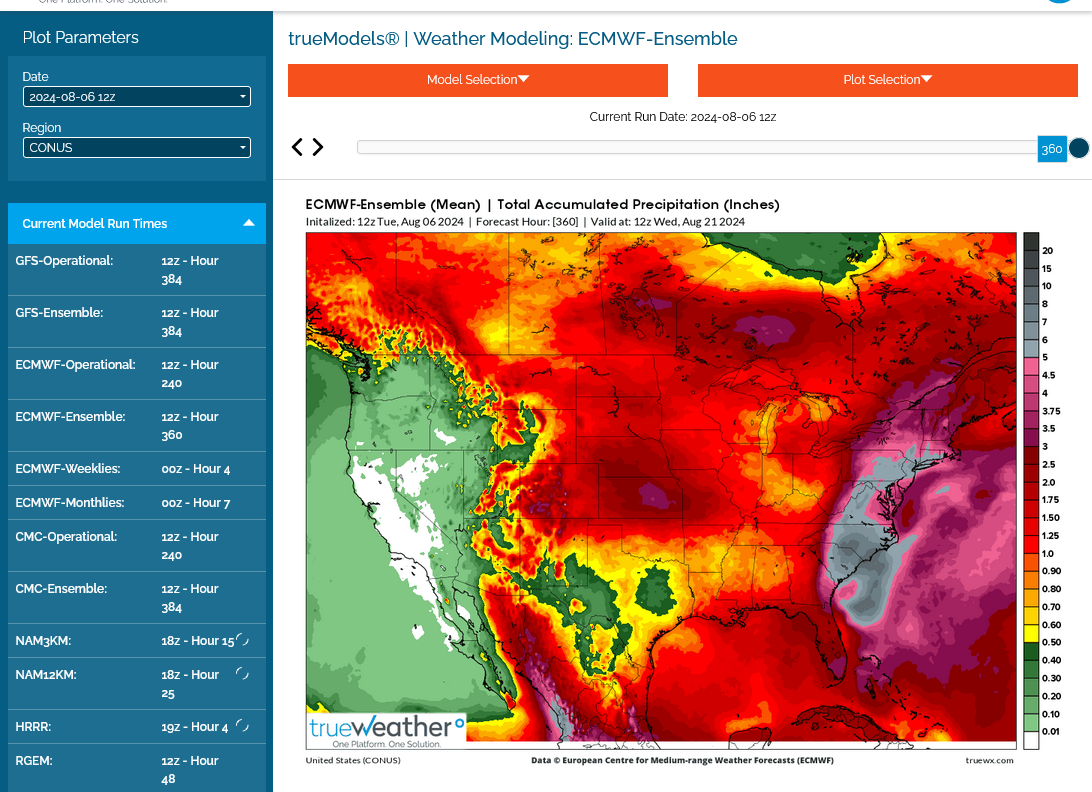Select the NAM3KM row label
The width and height of the screenshot is (1092, 792).
[43, 641]
